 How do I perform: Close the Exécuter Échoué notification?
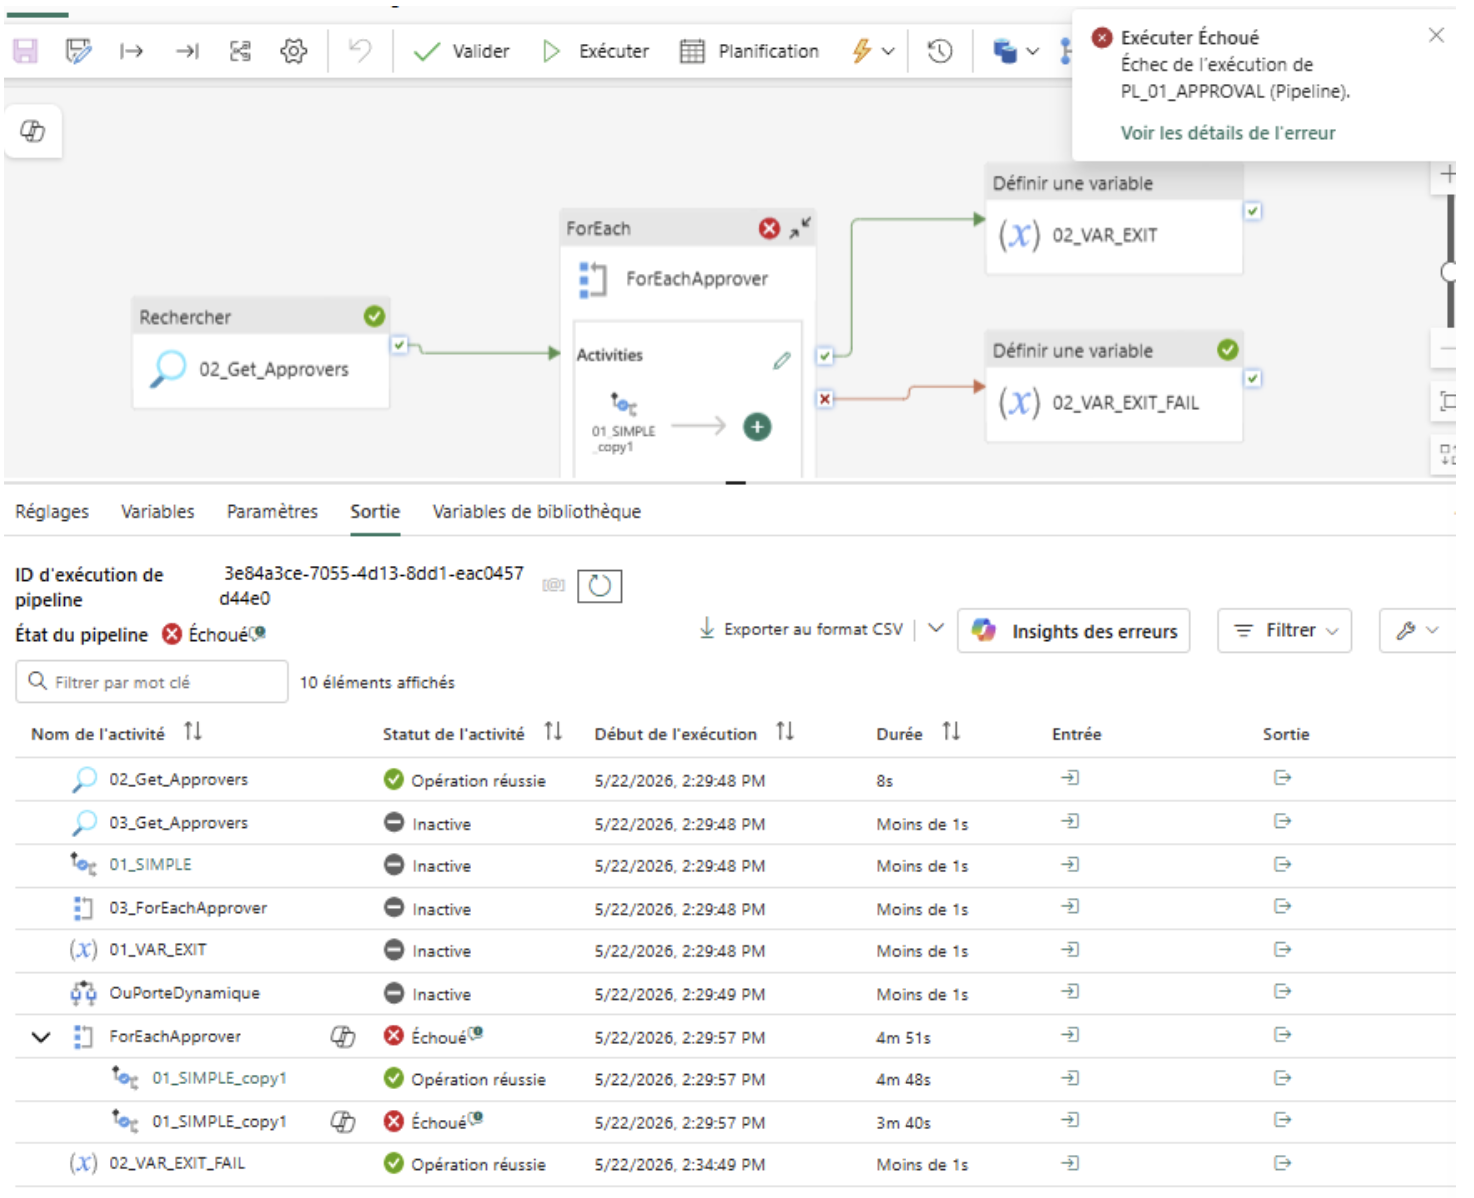click(1436, 35)
